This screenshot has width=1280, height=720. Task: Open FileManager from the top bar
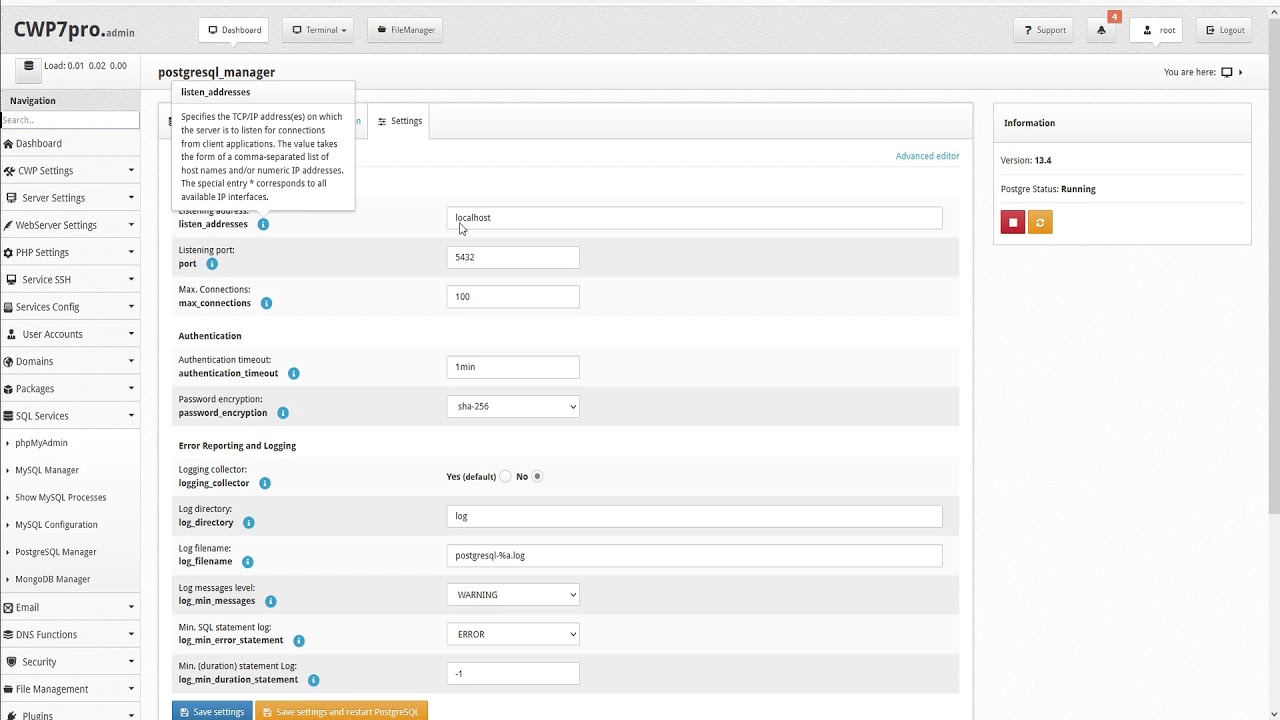[406, 30]
